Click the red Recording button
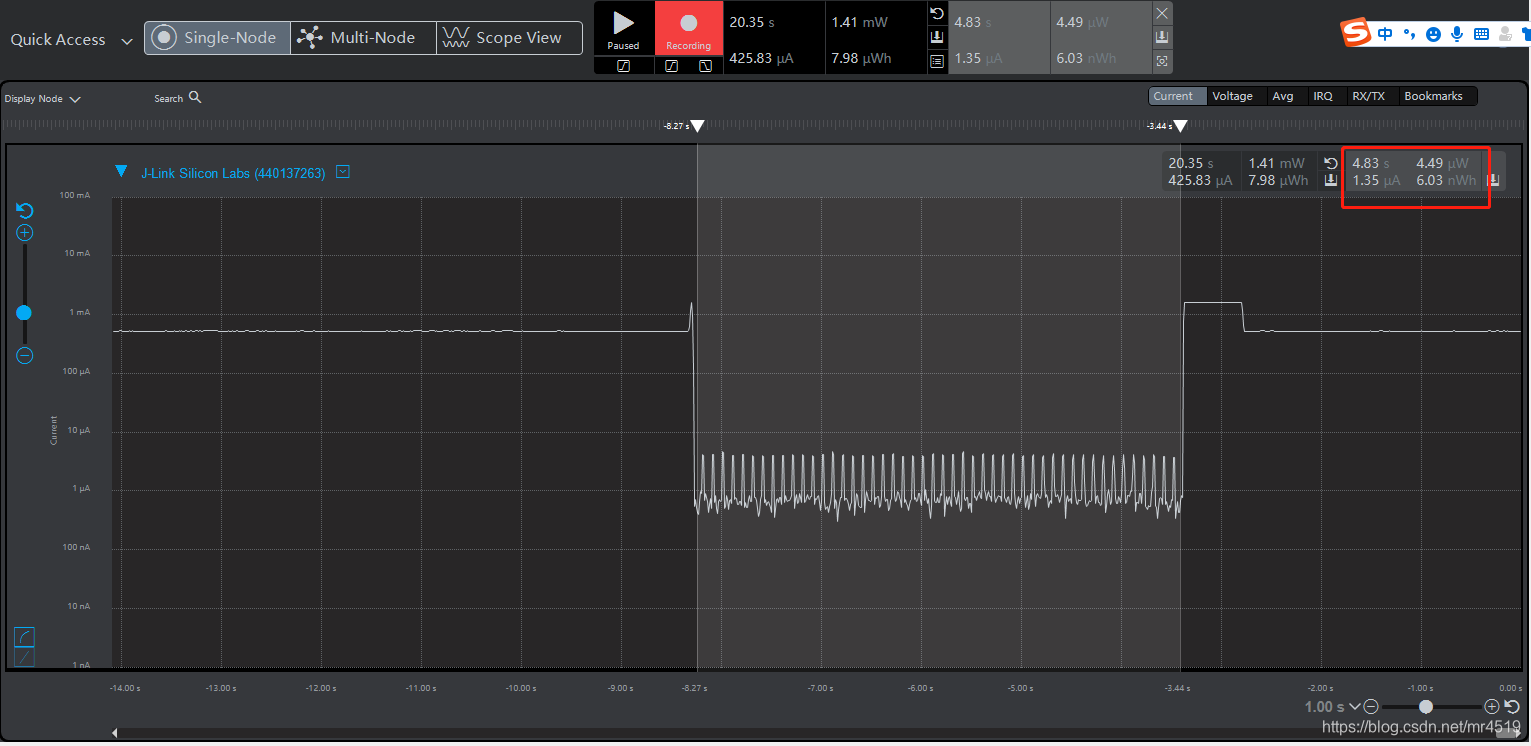The image size is (1531, 746). [688, 29]
